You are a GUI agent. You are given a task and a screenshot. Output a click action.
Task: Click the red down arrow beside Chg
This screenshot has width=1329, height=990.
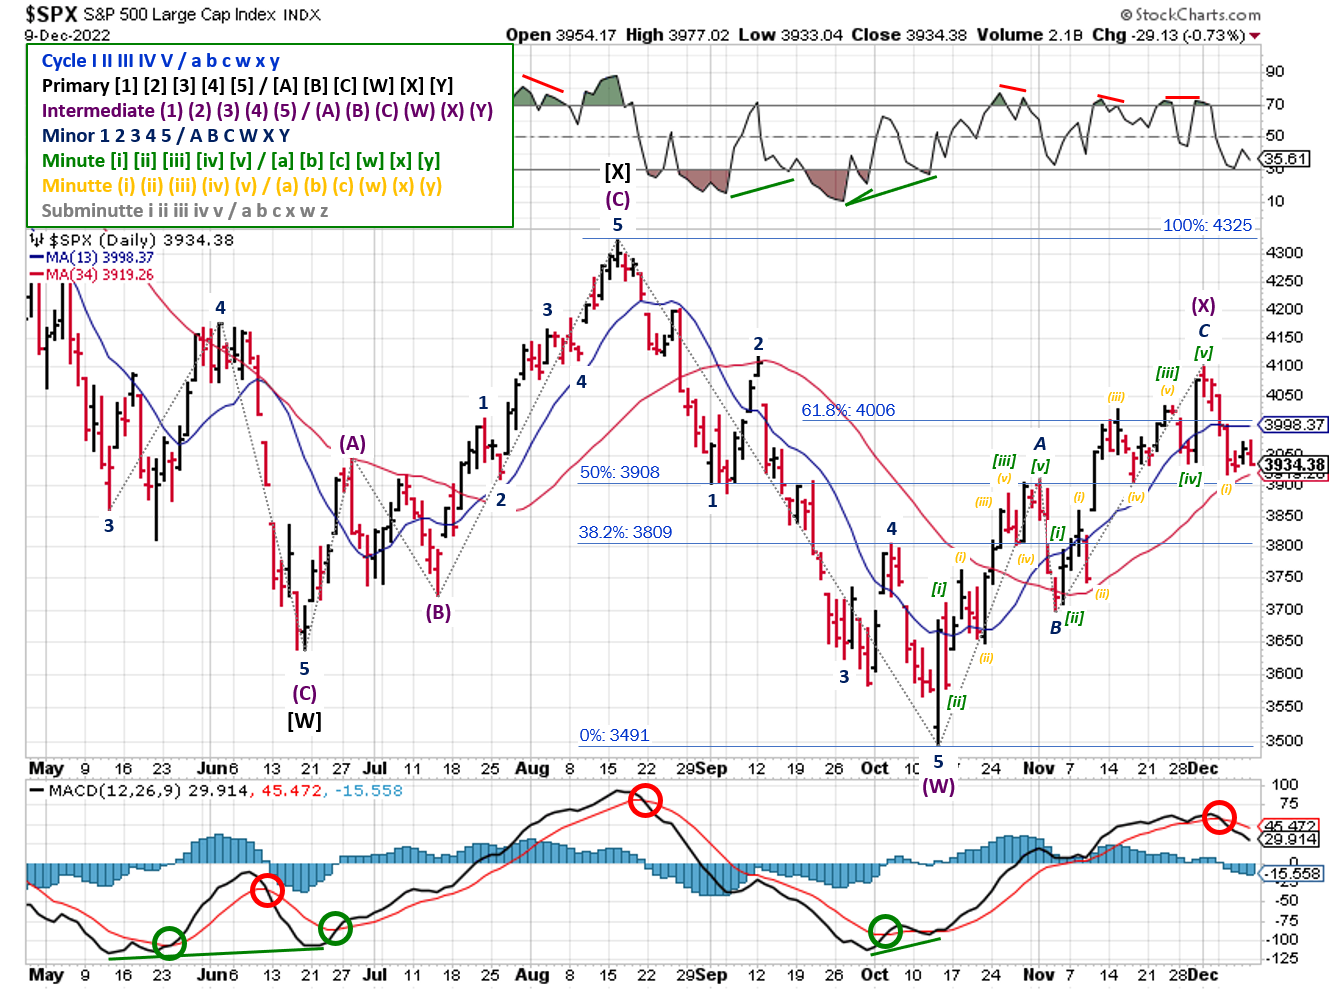coord(1255,36)
